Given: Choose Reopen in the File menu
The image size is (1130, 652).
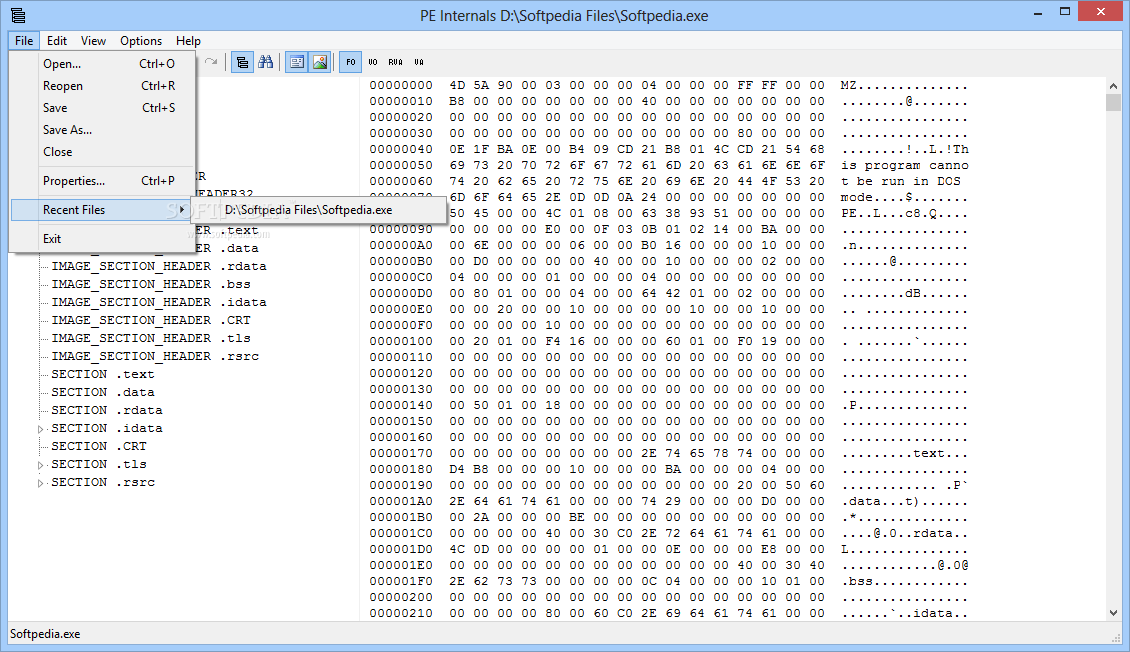Looking at the screenshot, I should [x=102, y=86].
